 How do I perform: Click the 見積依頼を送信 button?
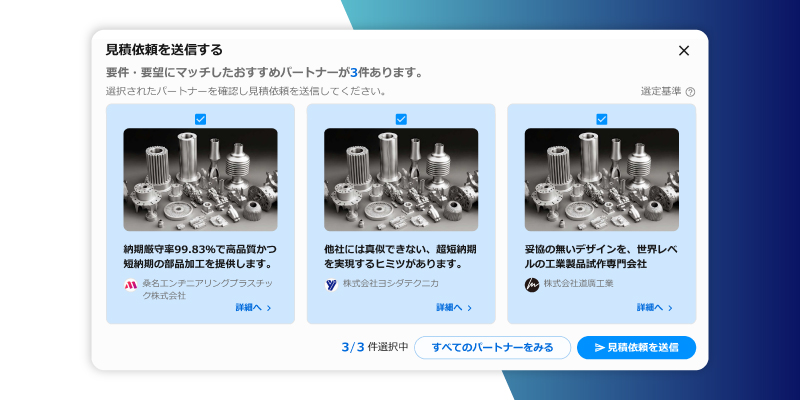pyautogui.click(x=636, y=347)
